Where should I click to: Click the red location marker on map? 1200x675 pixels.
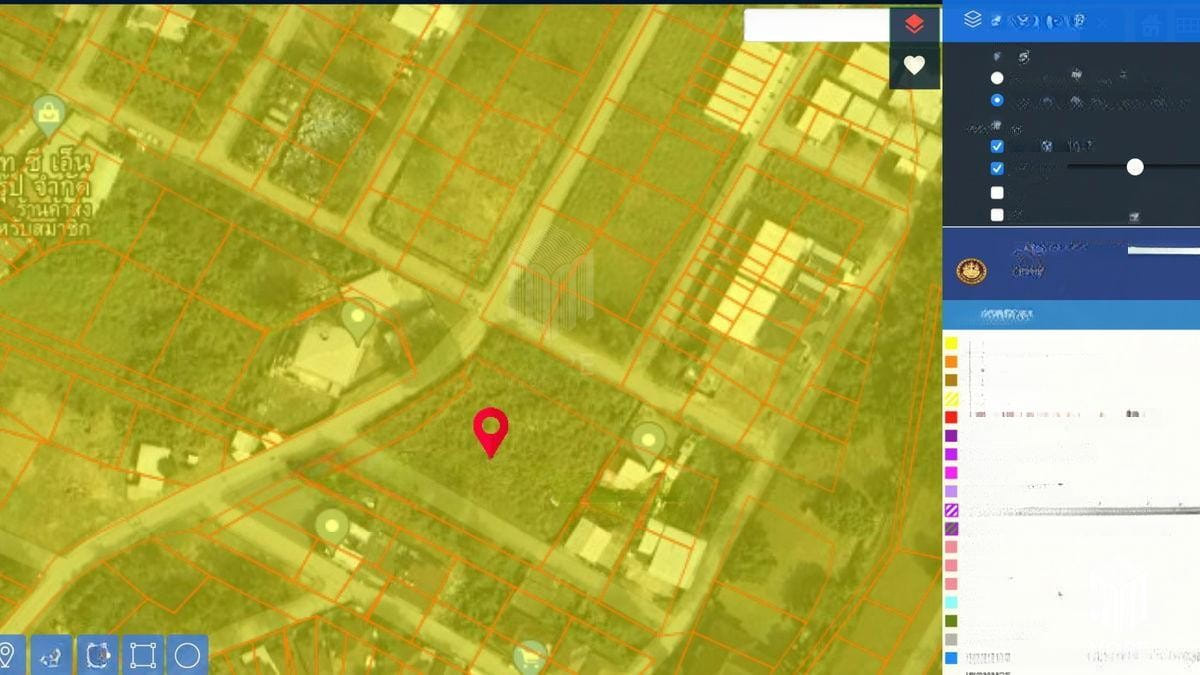point(490,430)
